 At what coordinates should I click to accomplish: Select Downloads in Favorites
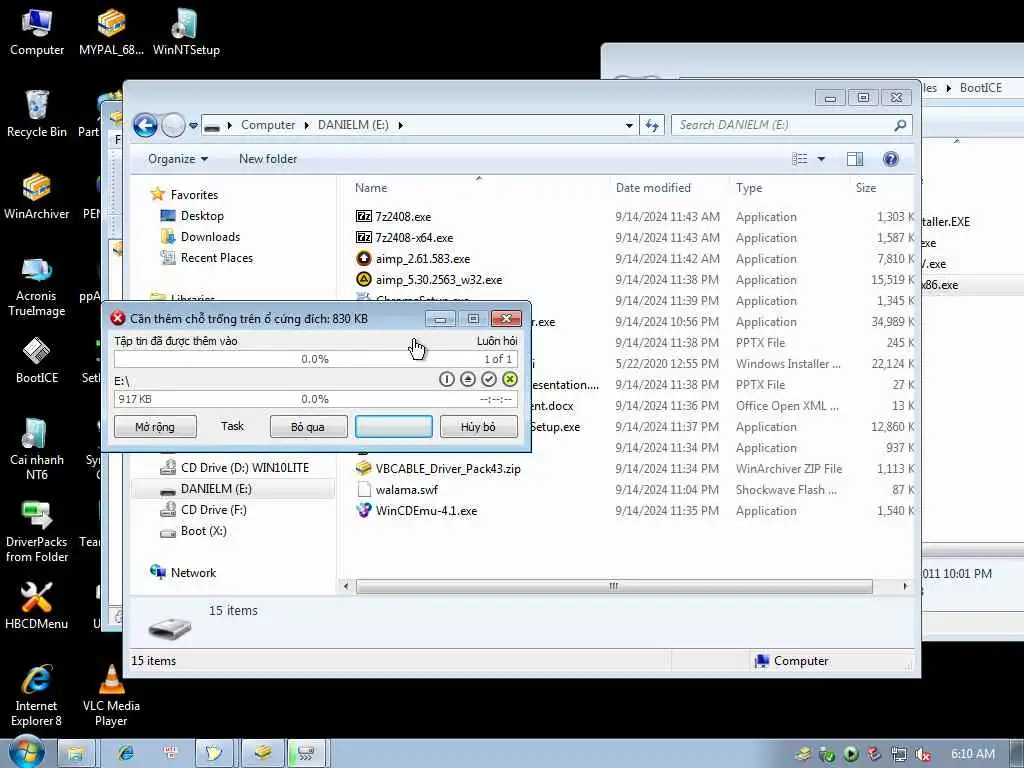click(210, 236)
